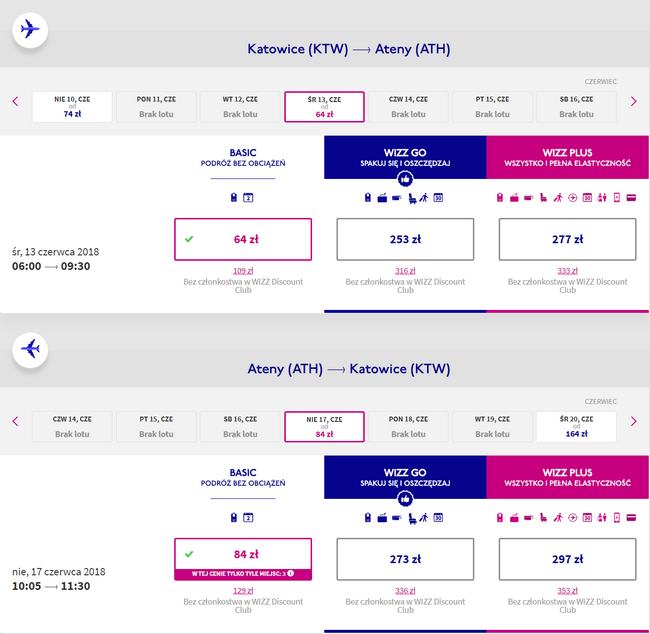Click the pink priority boarding icon under return WIZZ PLUS

point(558,517)
